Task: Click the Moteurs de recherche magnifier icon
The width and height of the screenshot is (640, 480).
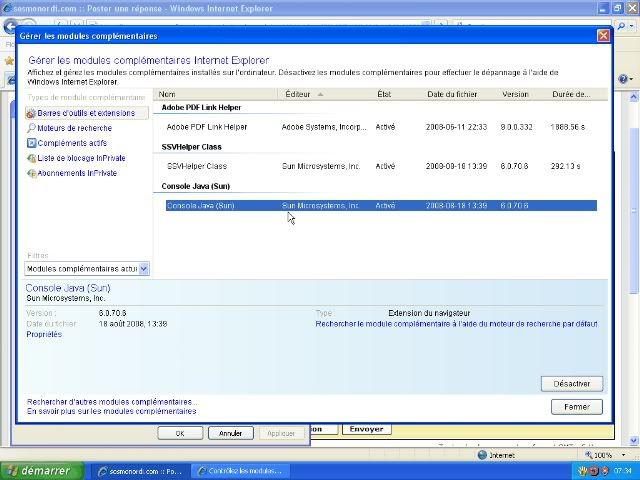Action: click(x=31, y=128)
